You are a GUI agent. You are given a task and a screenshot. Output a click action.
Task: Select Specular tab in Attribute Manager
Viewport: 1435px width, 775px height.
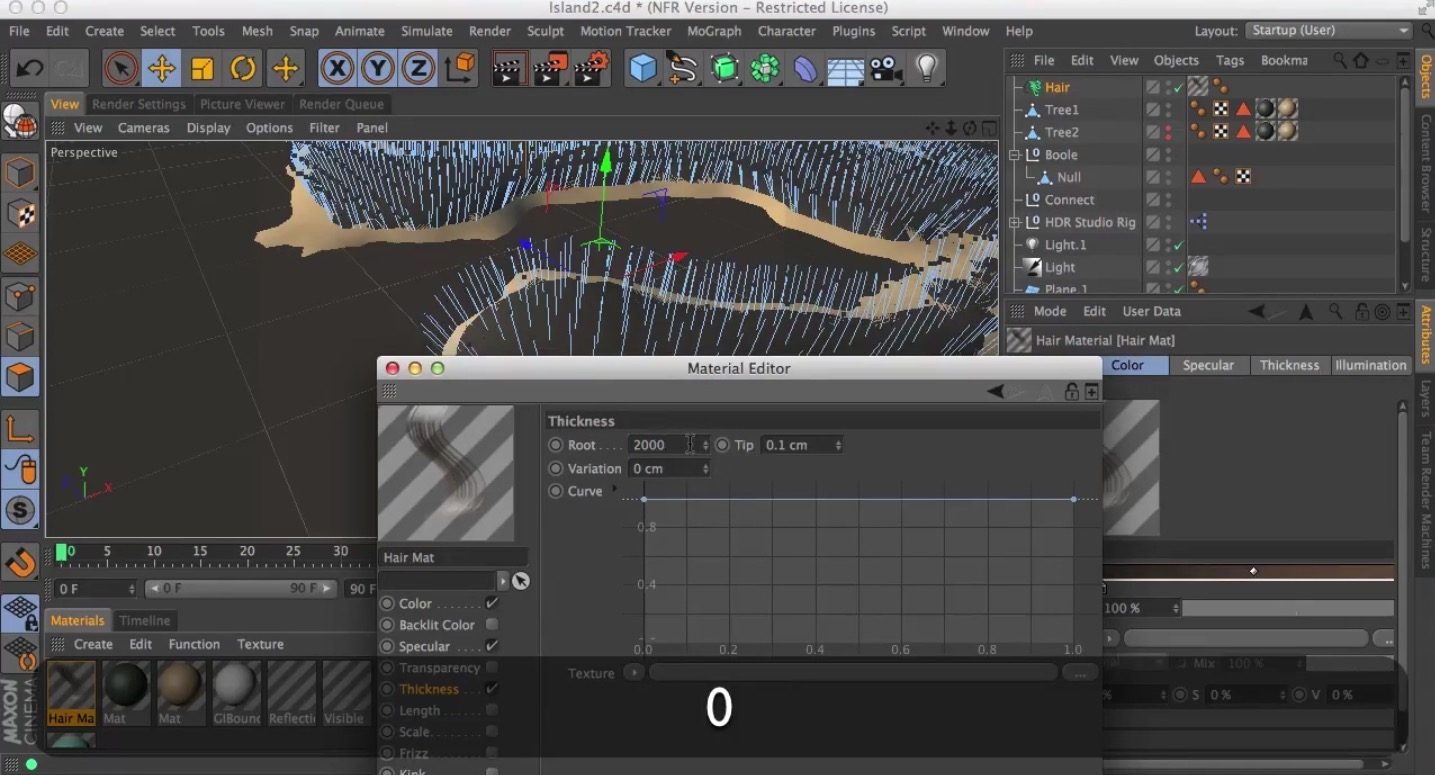tap(1208, 365)
